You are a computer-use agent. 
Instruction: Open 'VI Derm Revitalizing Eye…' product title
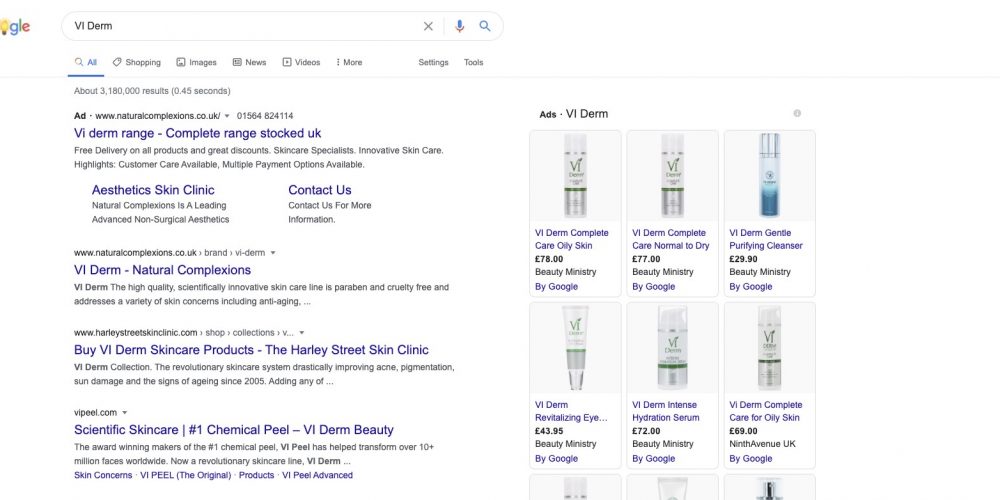click(571, 411)
